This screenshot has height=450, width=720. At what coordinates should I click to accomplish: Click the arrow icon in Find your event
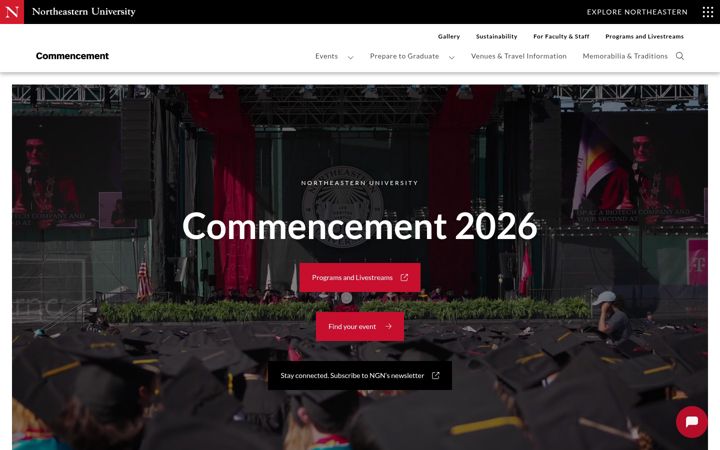tap(388, 326)
